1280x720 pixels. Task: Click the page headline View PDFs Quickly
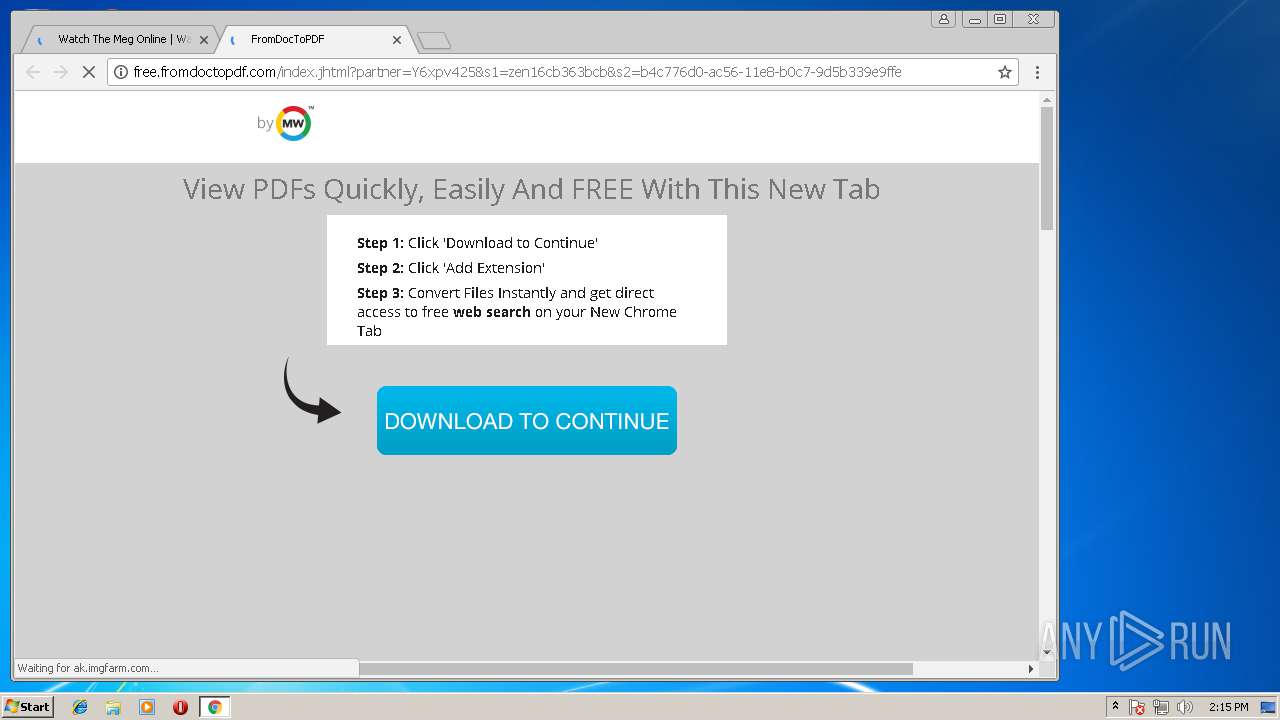(x=531, y=189)
